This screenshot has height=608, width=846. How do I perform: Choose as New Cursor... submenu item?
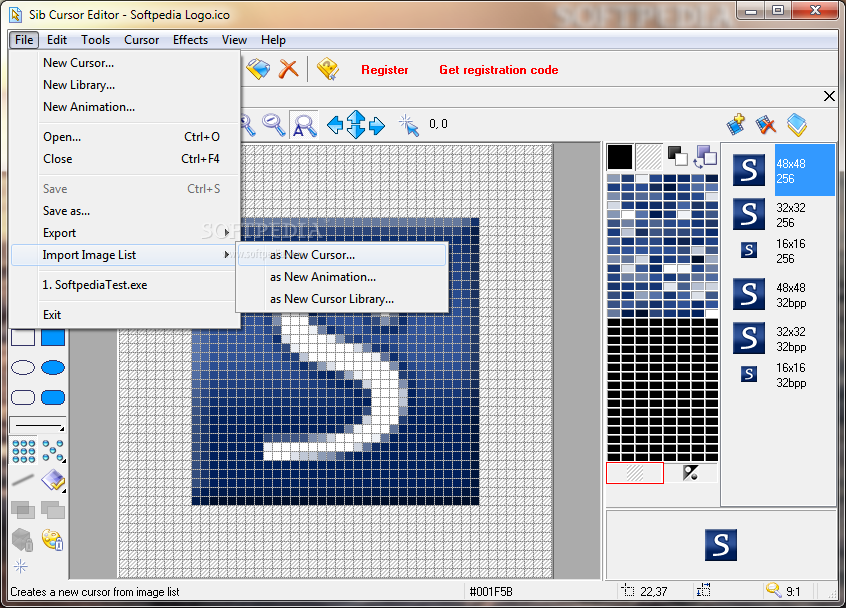(x=342, y=255)
